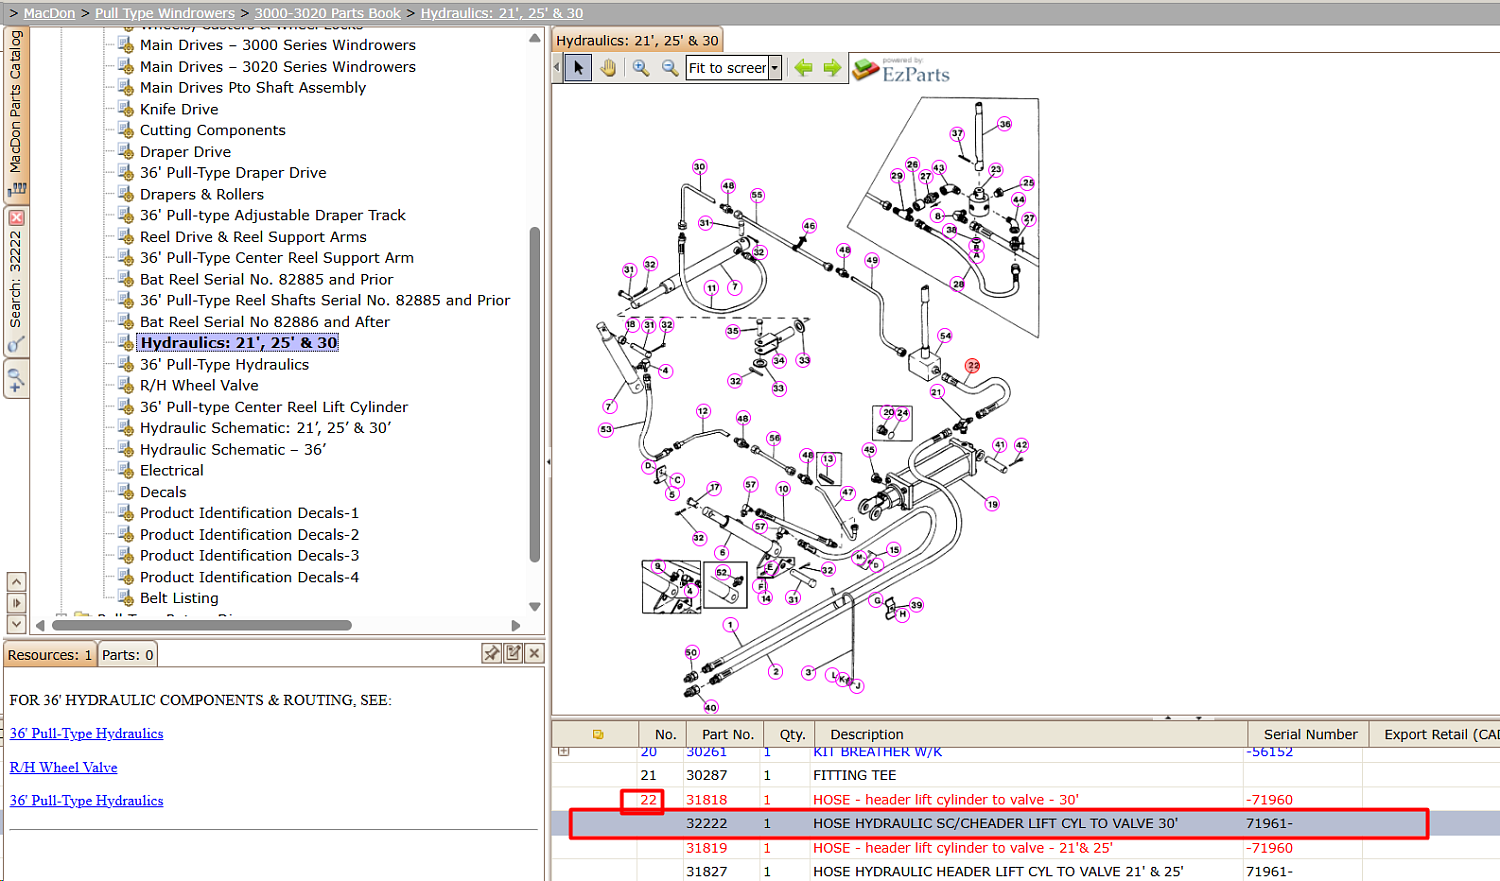Click the Hydraulics: 21', 25' & 30 breadcrumb

(x=502, y=13)
